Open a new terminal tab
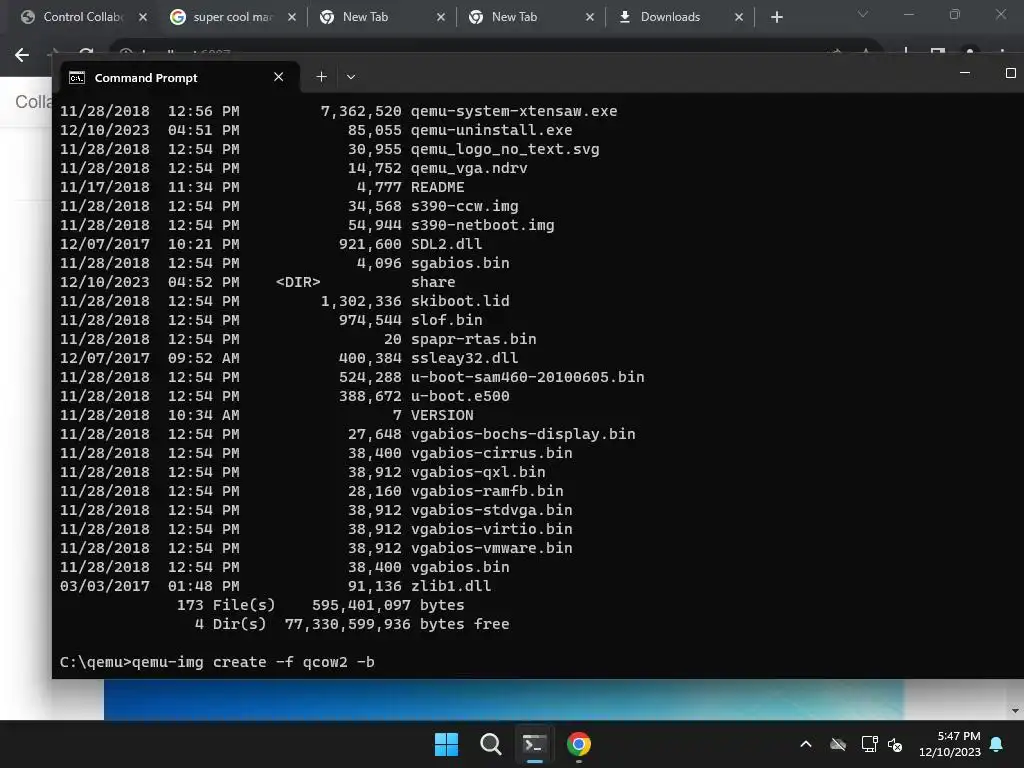Screen dimensions: 1024x768 coord(321,77)
